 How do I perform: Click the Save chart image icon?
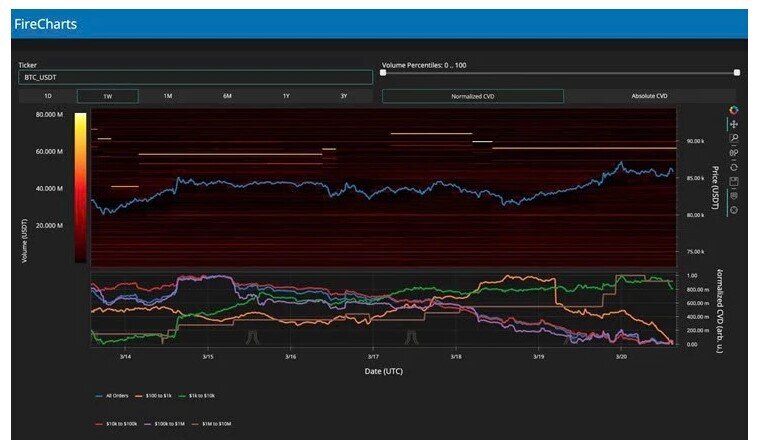[734, 181]
